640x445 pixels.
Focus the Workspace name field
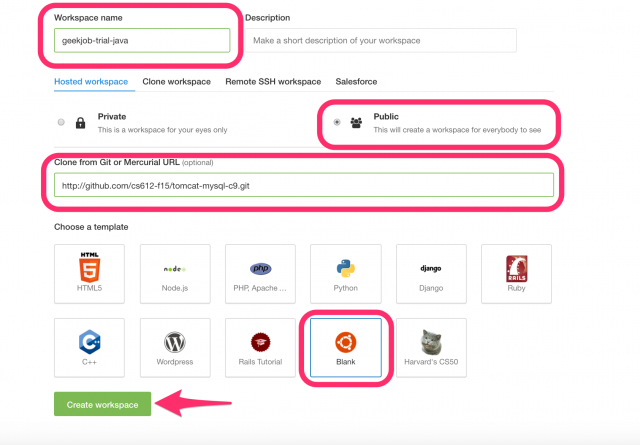(x=142, y=40)
